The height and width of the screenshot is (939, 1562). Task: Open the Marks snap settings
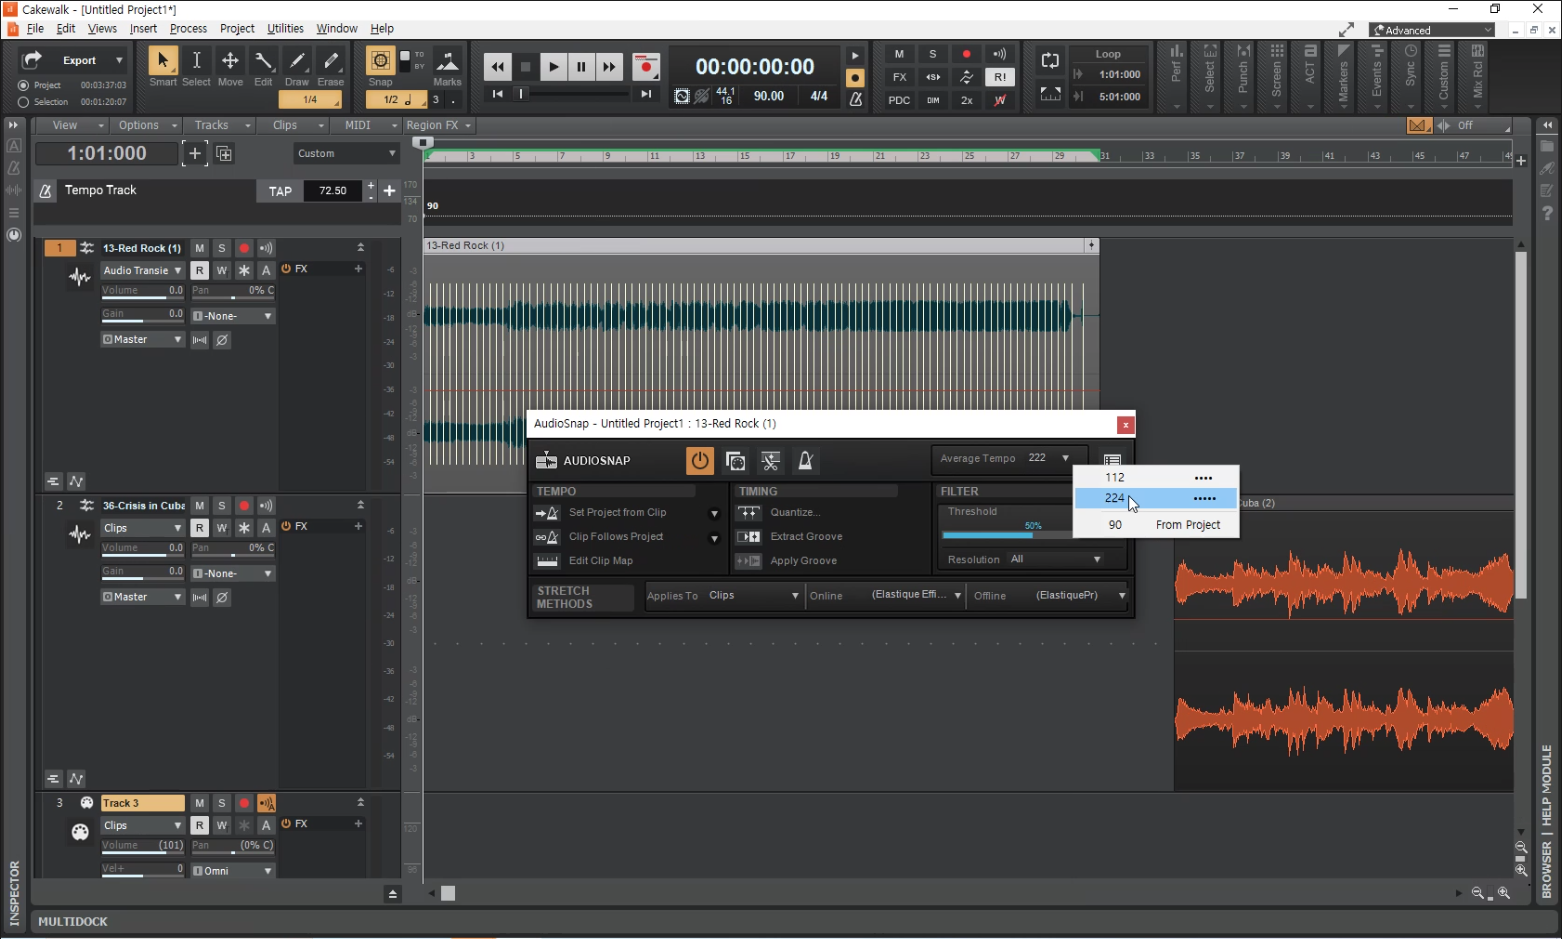pyautogui.click(x=447, y=61)
